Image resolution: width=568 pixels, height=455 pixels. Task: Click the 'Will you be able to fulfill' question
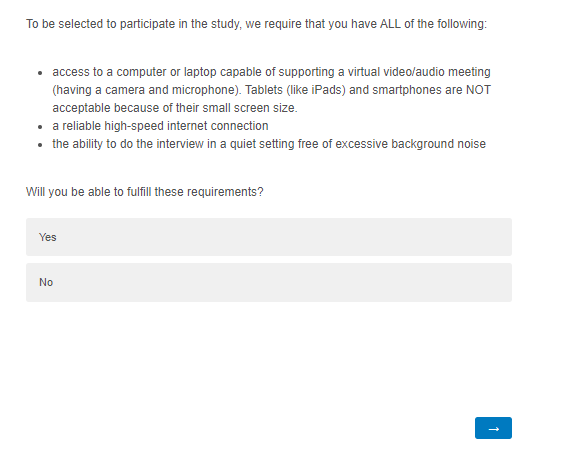coord(145,192)
